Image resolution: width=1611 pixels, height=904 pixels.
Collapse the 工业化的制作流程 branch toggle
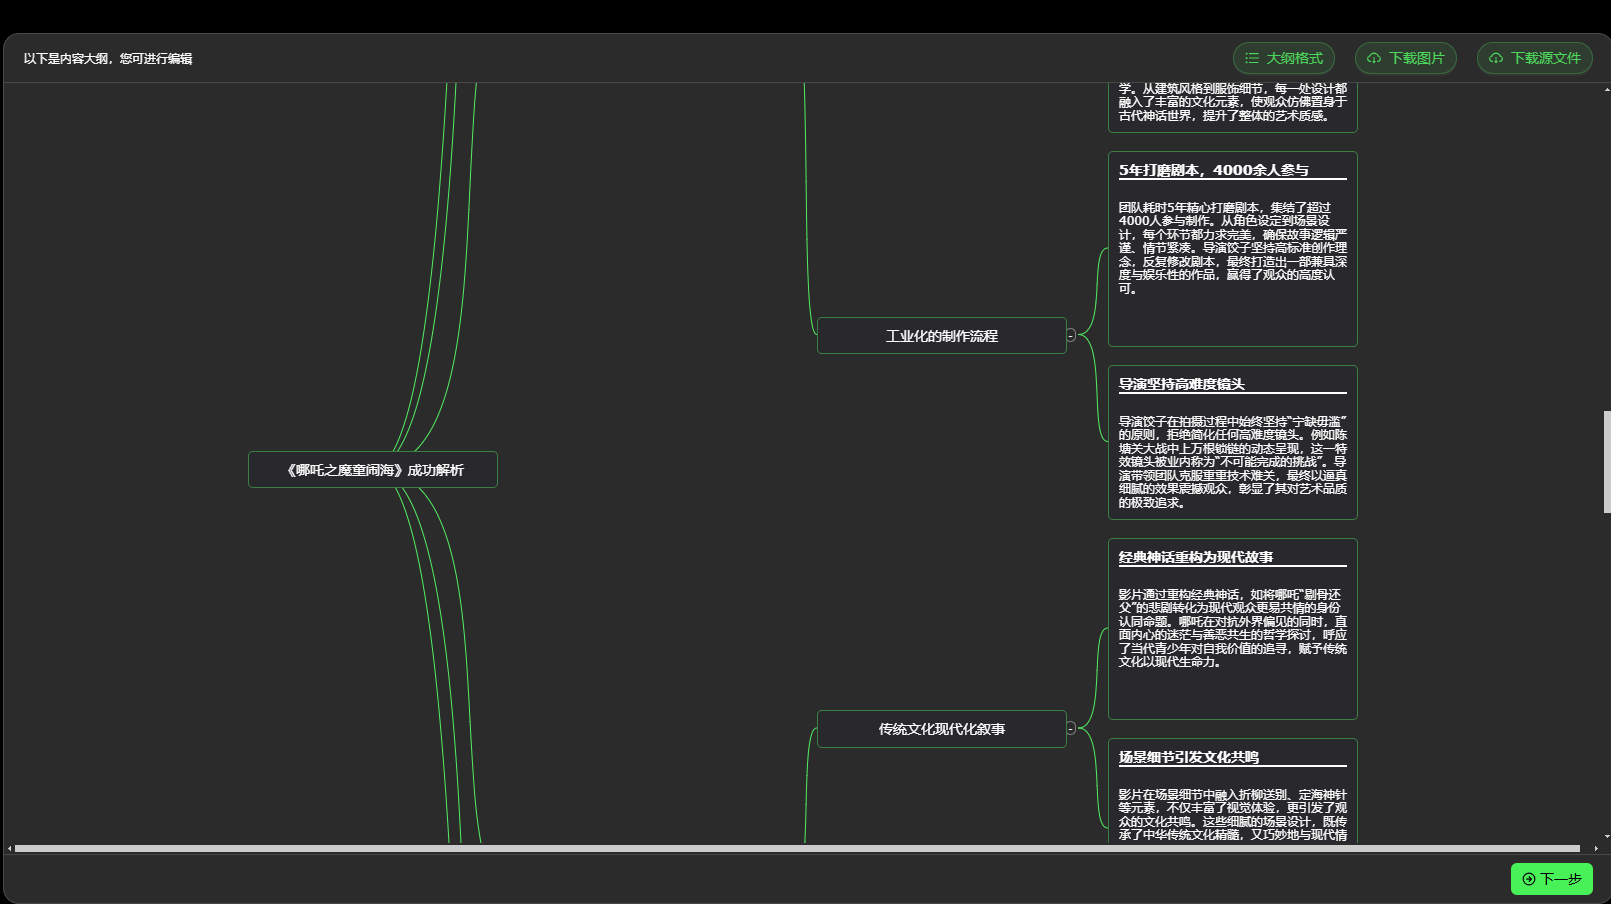click(x=1071, y=336)
